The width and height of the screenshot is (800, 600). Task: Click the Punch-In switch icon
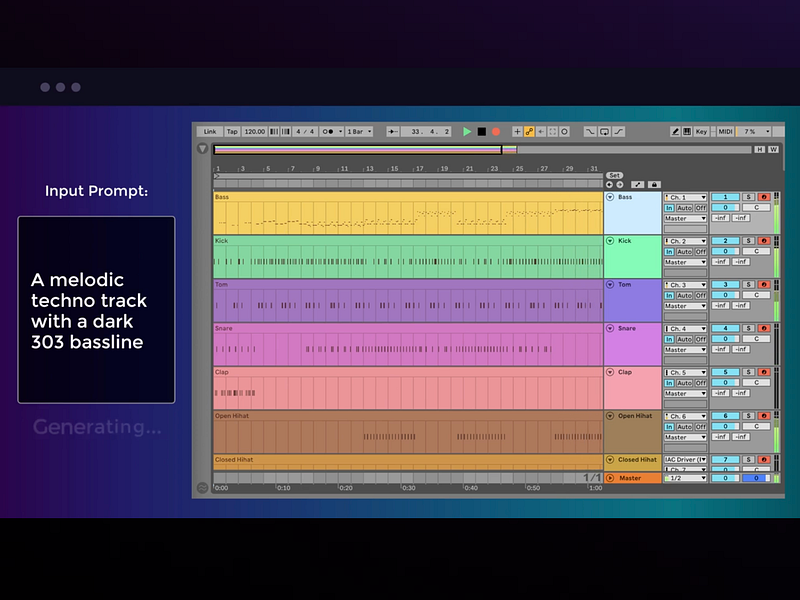pos(590,132)
